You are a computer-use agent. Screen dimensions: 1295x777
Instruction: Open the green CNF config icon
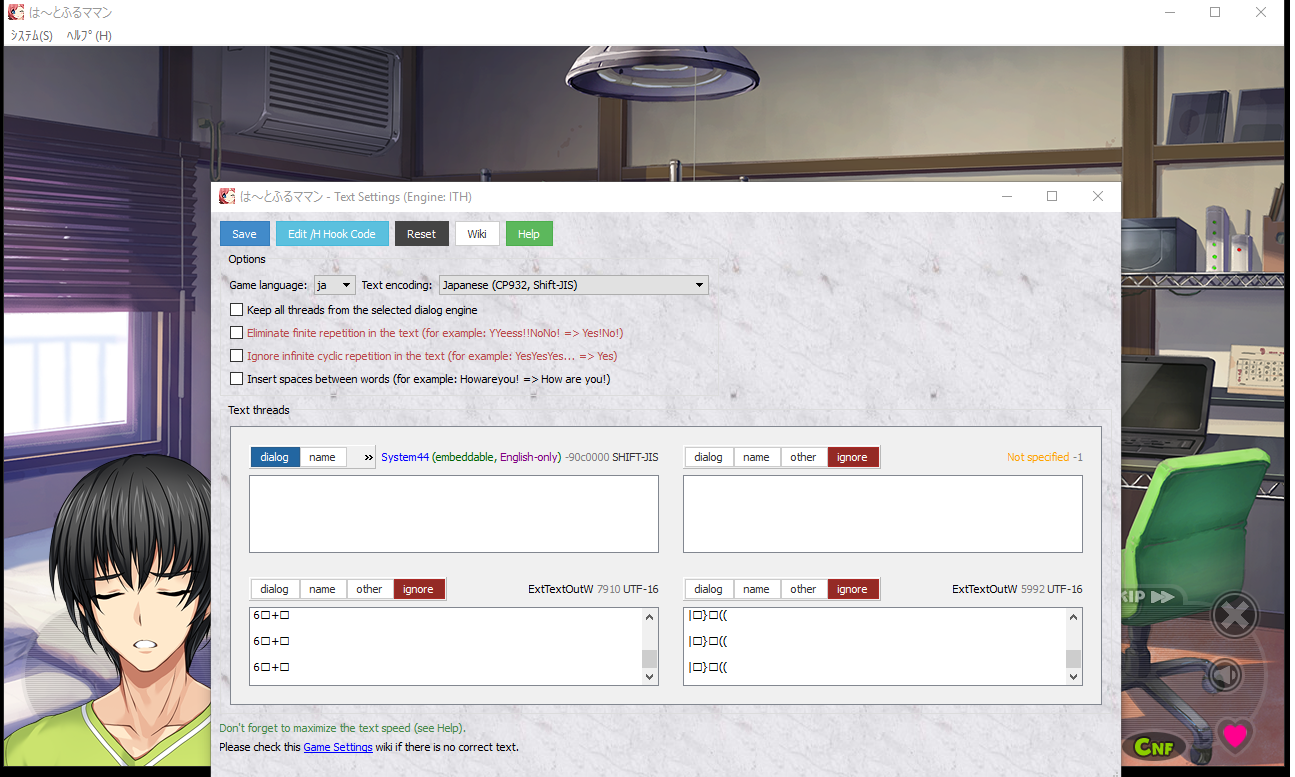coord(1153,745)
